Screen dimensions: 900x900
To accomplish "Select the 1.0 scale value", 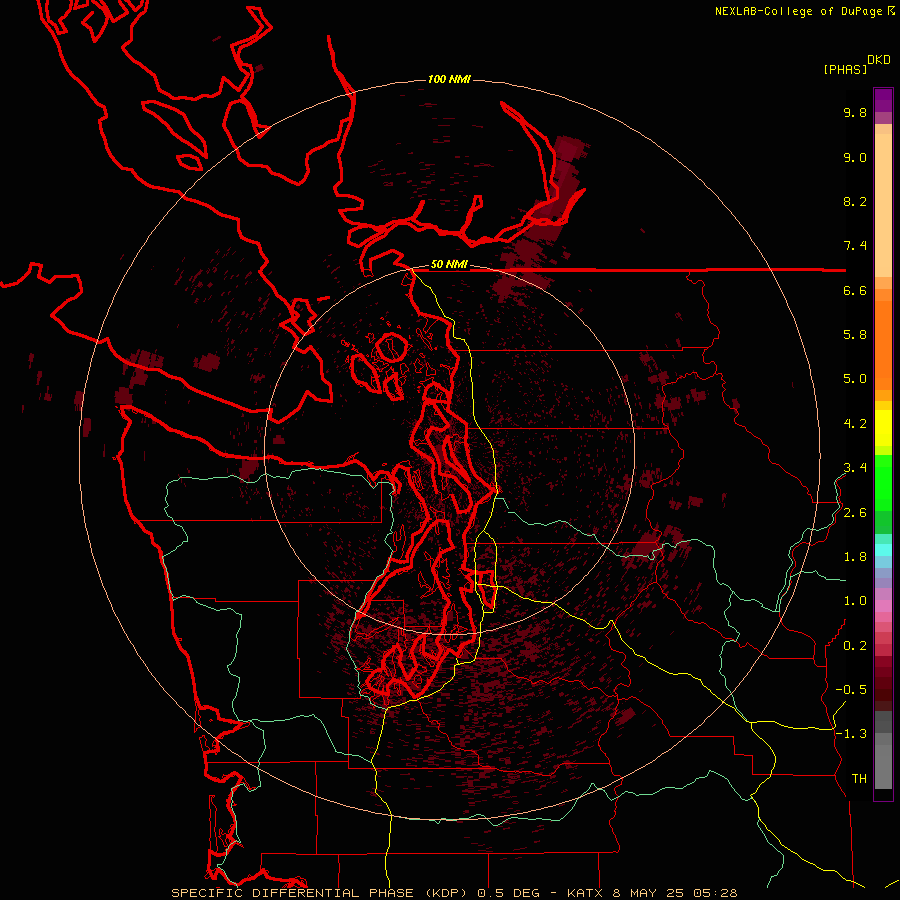I will pyautogui.click(x=855, y=602).
